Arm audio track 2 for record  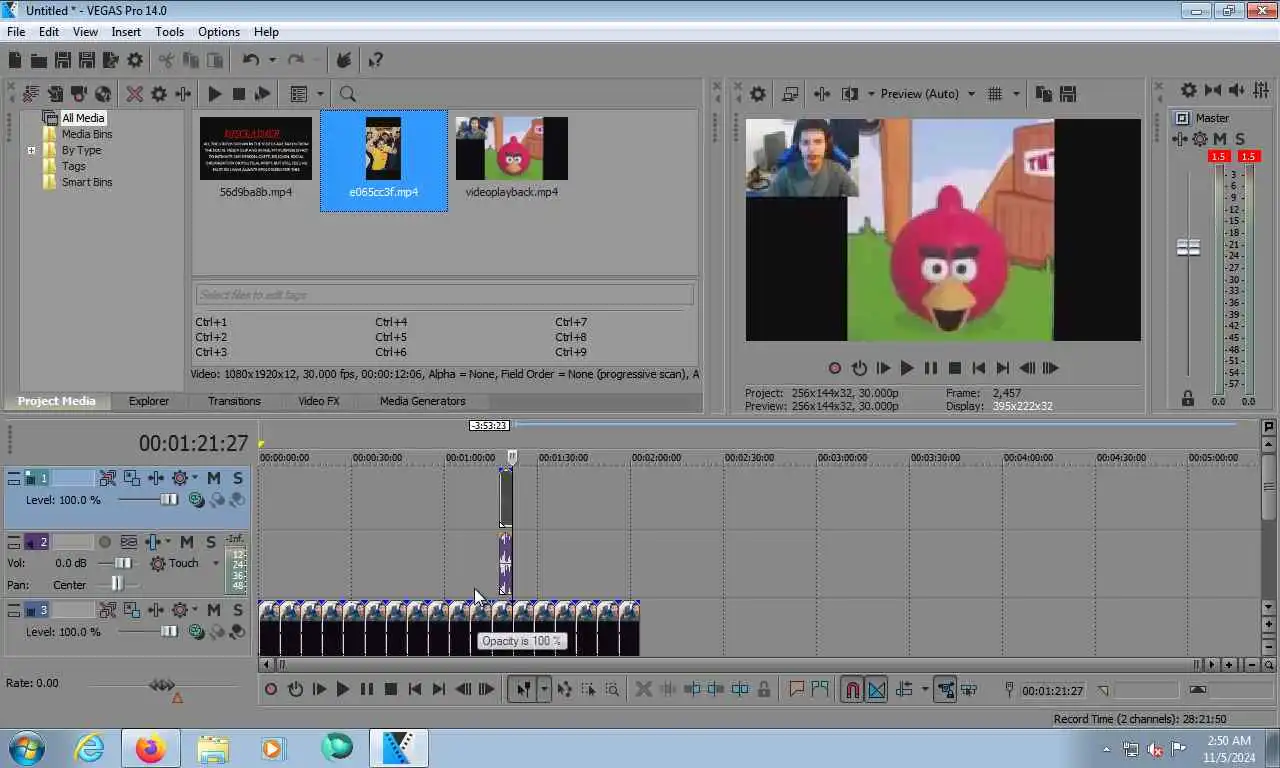click(105, 542)
